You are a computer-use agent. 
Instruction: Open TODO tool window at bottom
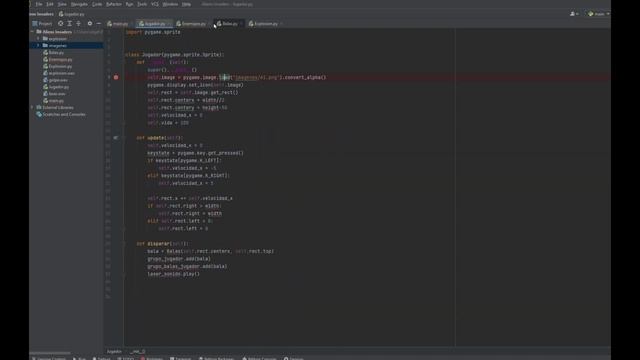(x=126, y=358)
